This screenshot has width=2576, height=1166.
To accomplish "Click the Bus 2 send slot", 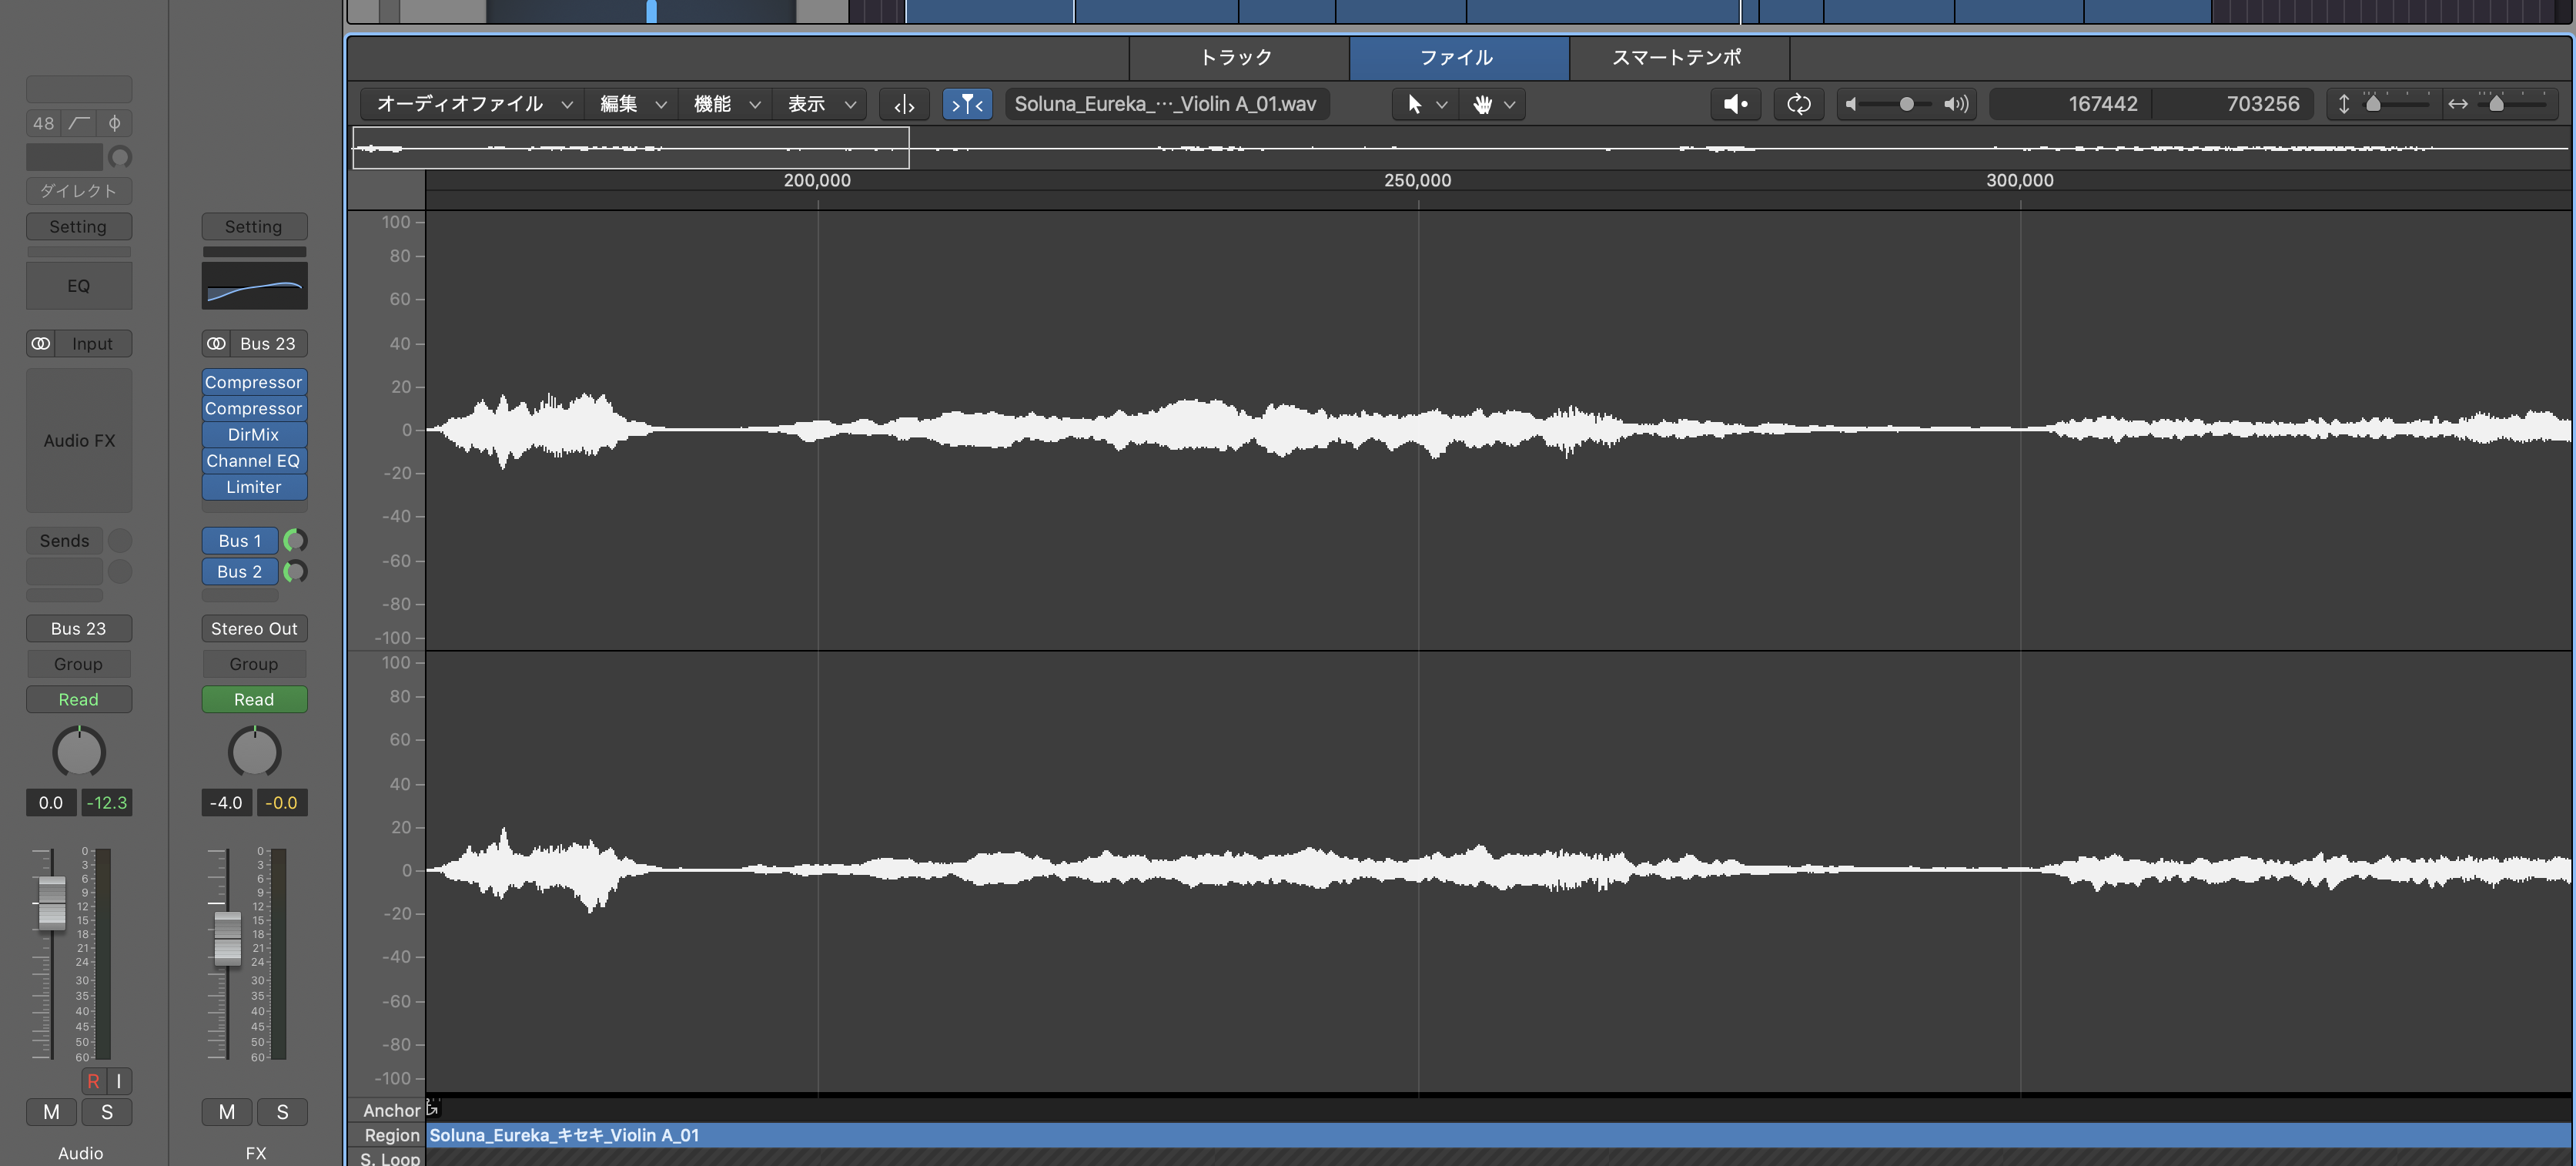I will point(240,572).
